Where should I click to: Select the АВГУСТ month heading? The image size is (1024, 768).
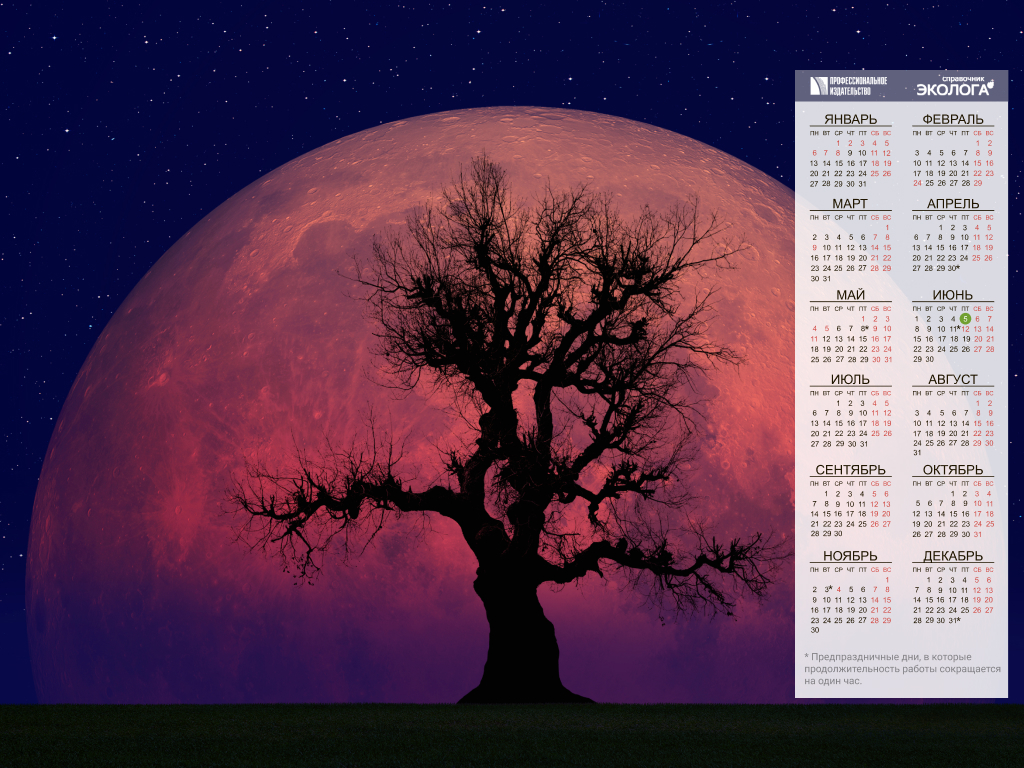click(x=953, y=379)
